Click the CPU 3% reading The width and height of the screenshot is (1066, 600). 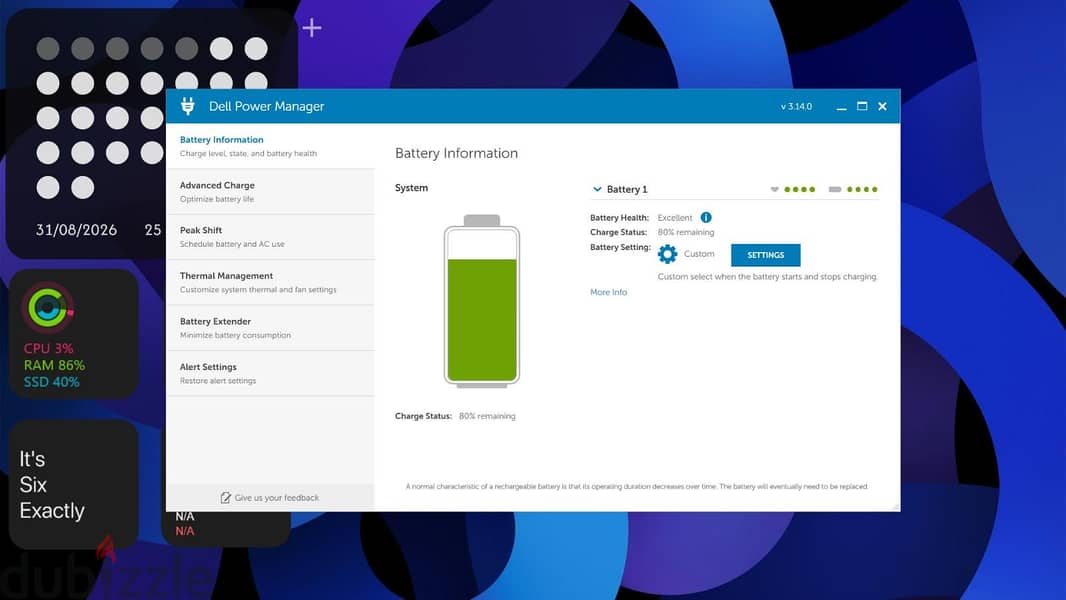(48, 349)
